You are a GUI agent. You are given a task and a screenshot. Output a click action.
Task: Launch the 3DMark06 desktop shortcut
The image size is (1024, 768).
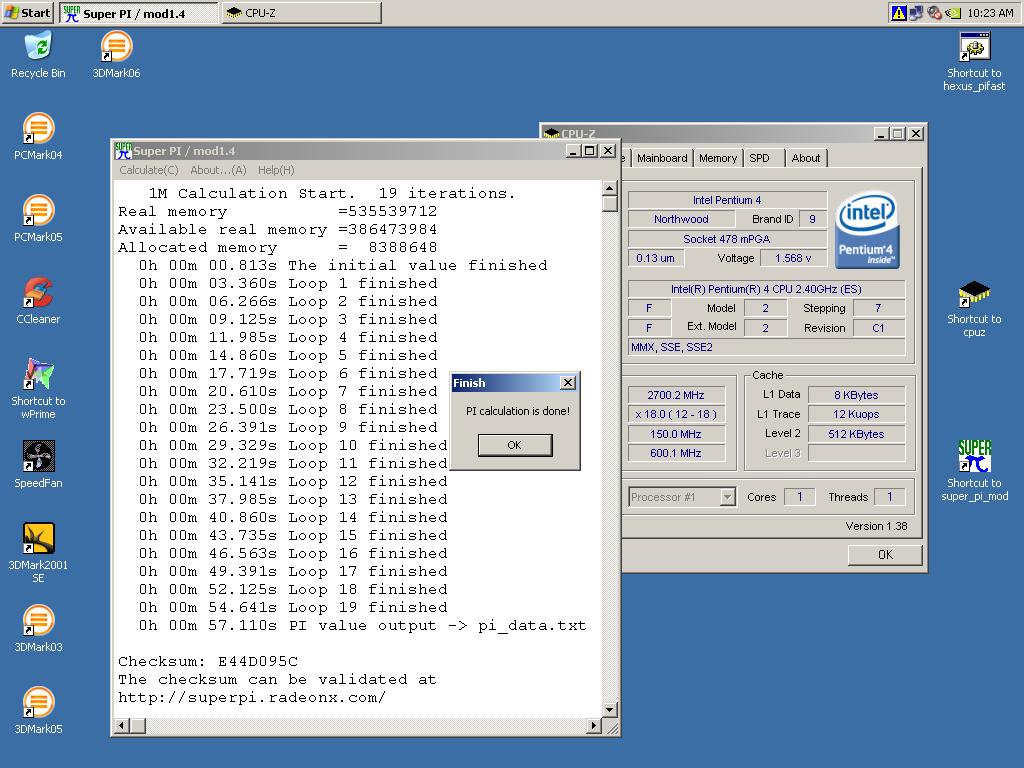pos(116,54)
